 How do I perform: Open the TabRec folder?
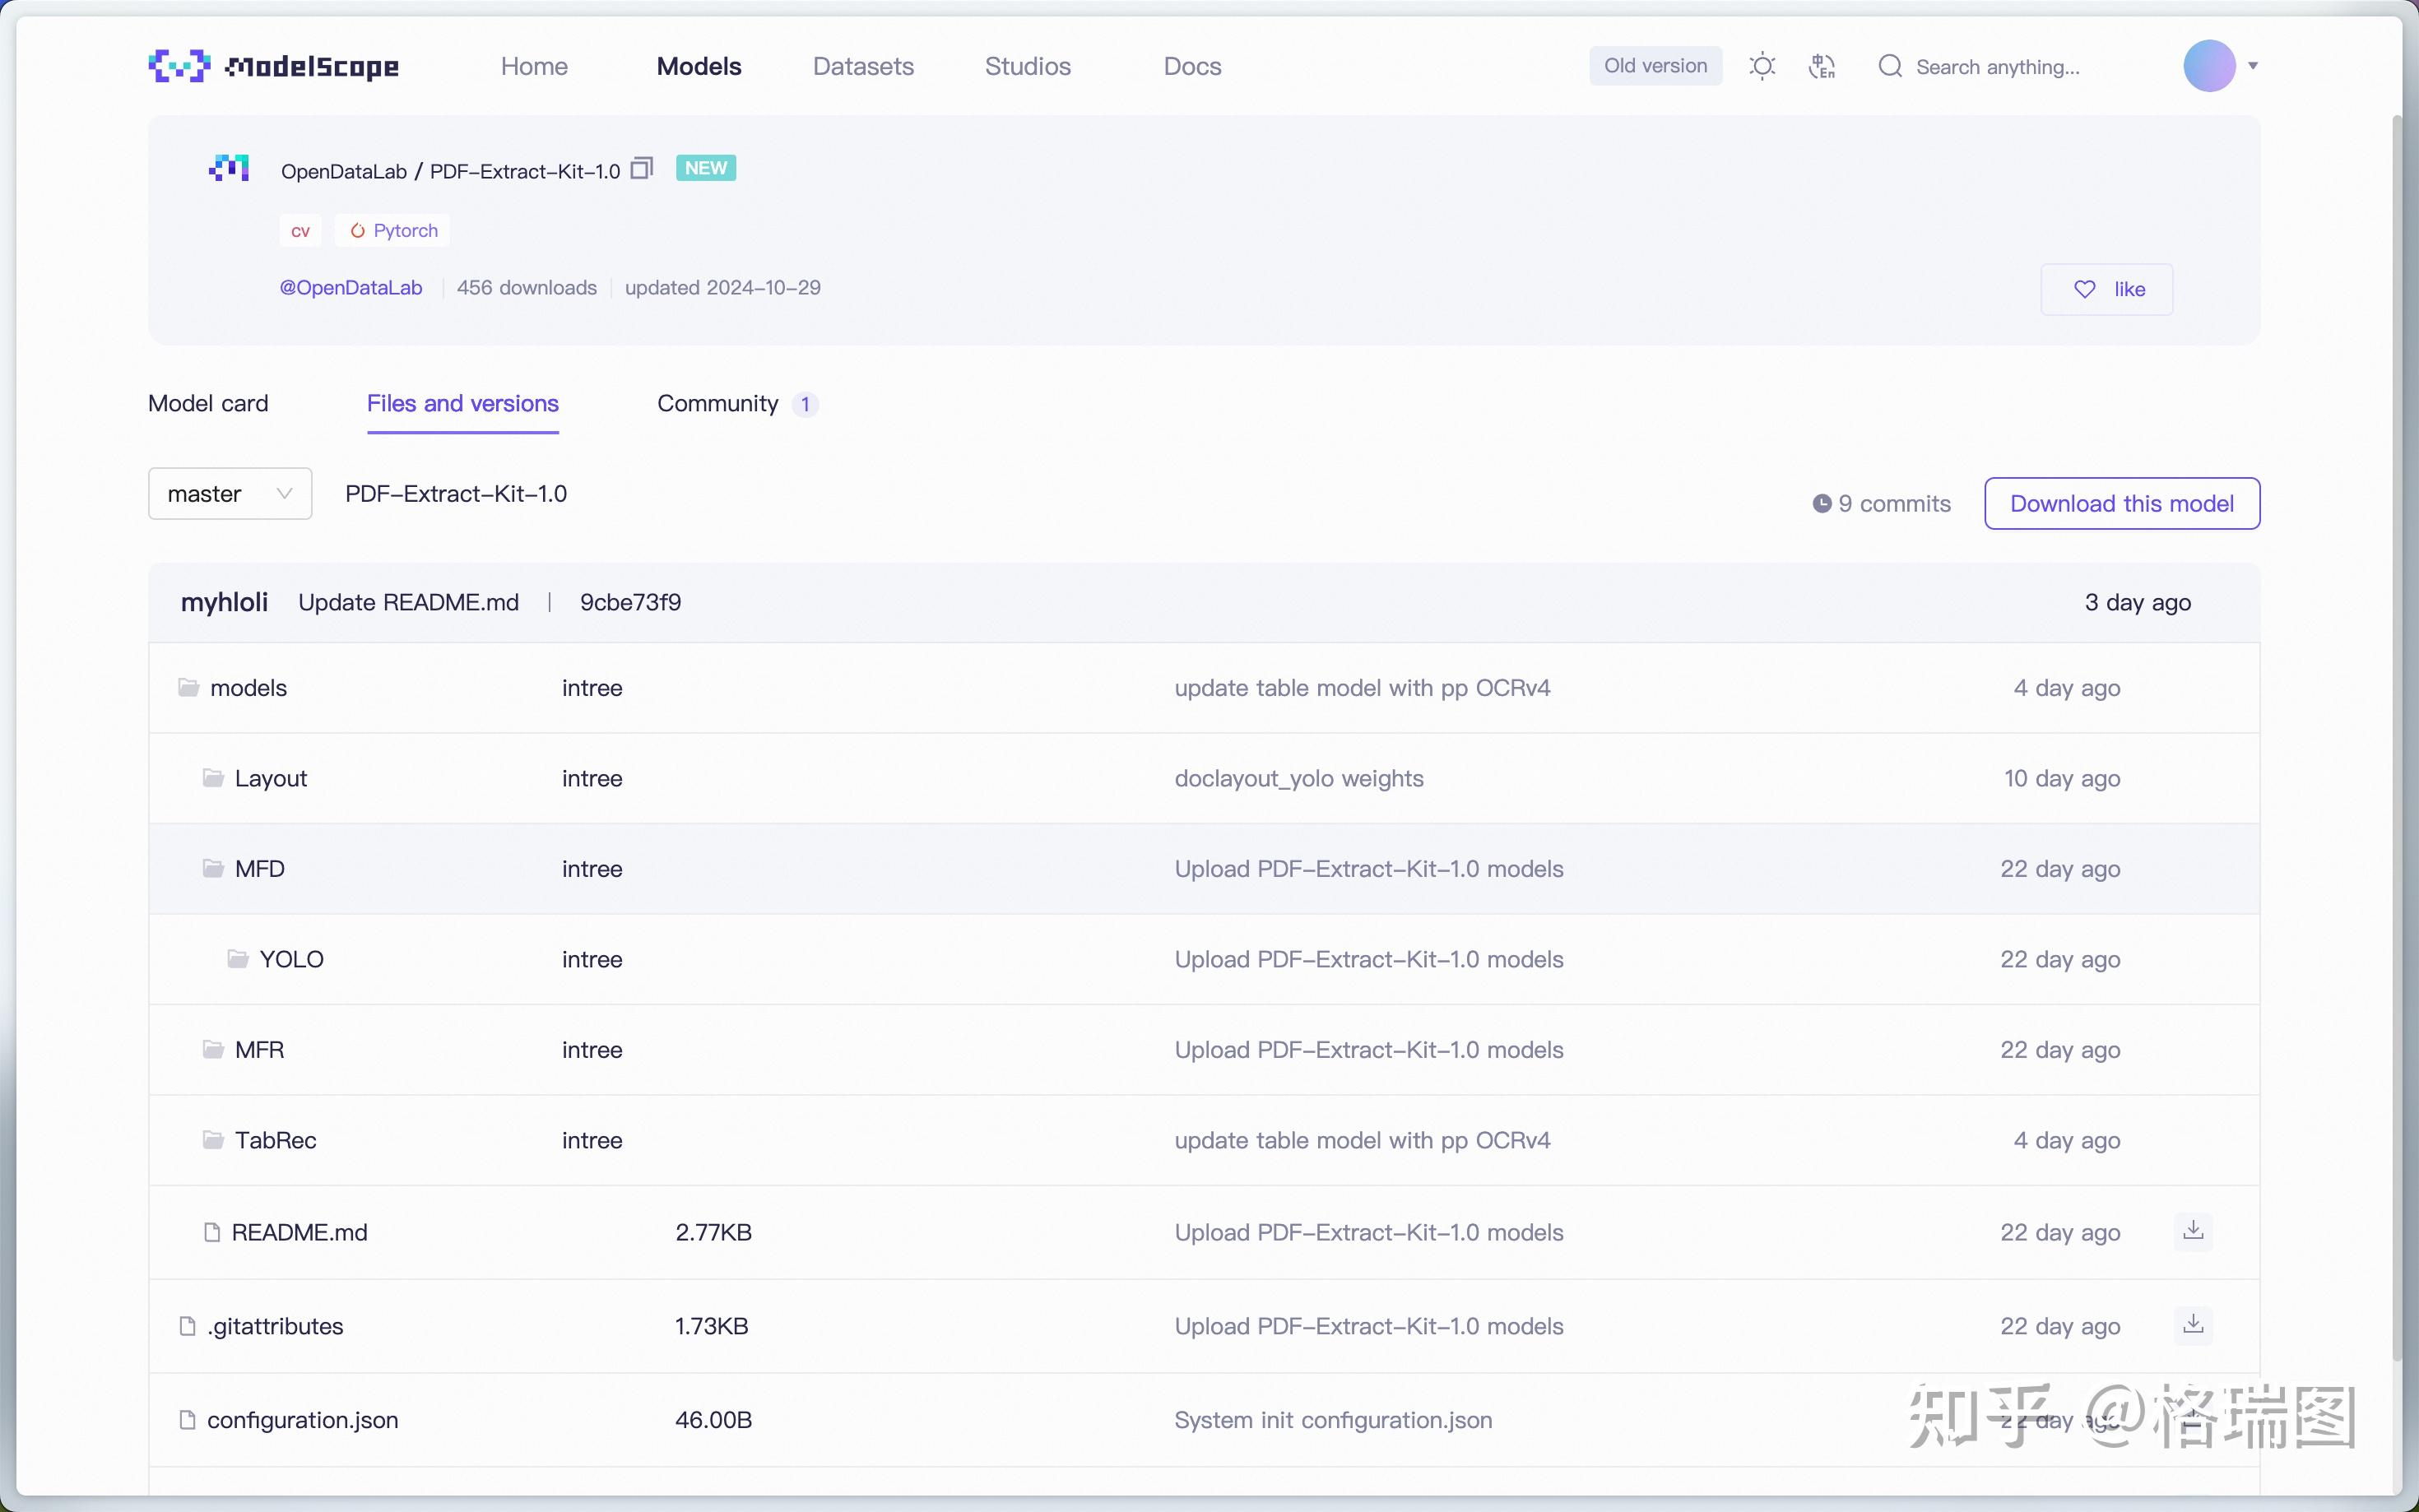point(275,1140)
